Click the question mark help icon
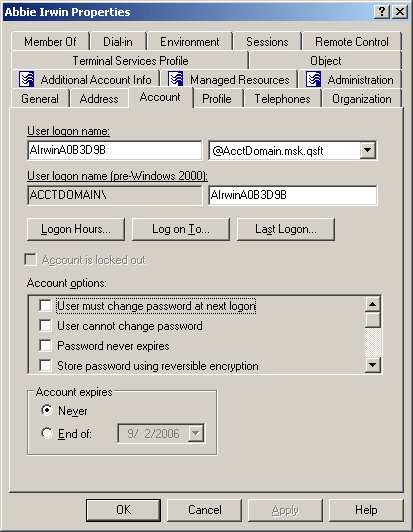This screenshot has height=532, width=413. (382, 12)
